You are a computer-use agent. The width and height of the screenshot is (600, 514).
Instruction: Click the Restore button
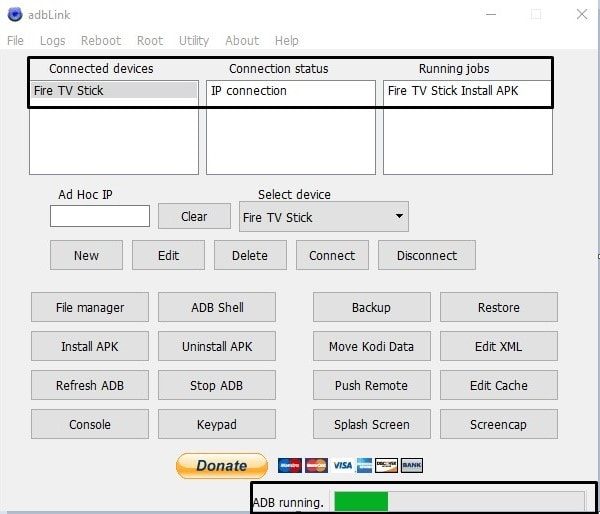coord(499,307)
